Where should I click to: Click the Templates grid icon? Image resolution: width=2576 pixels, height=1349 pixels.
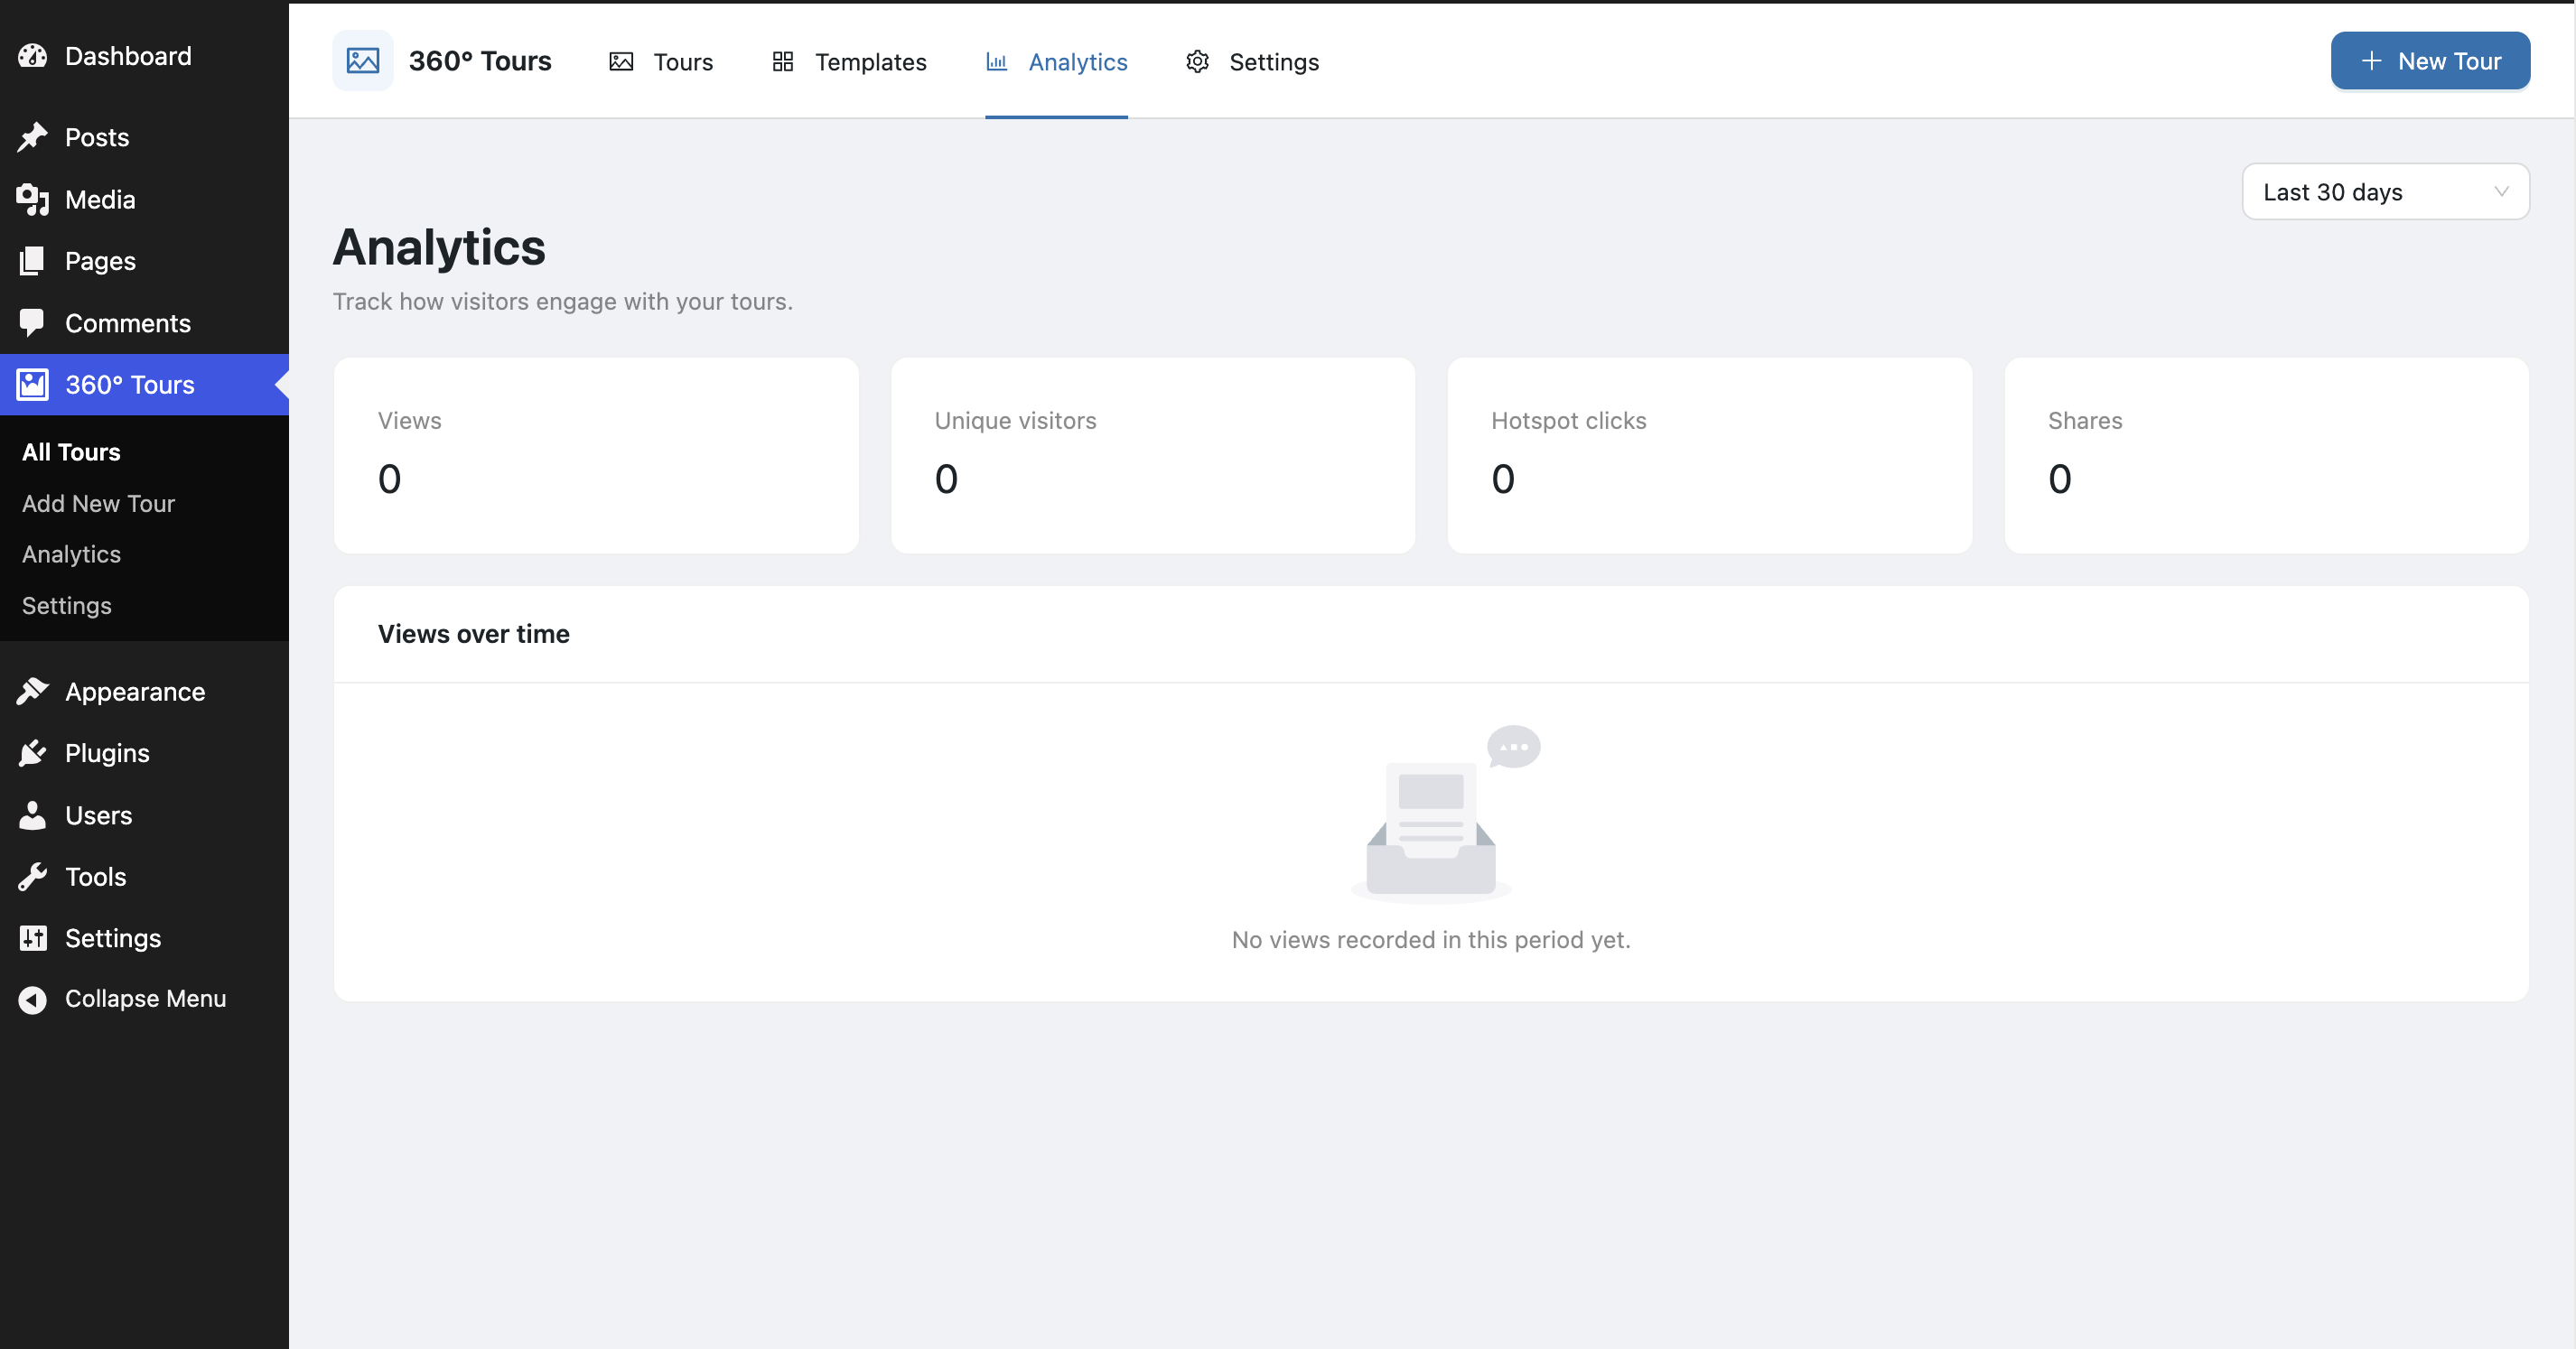click(783, 62)
